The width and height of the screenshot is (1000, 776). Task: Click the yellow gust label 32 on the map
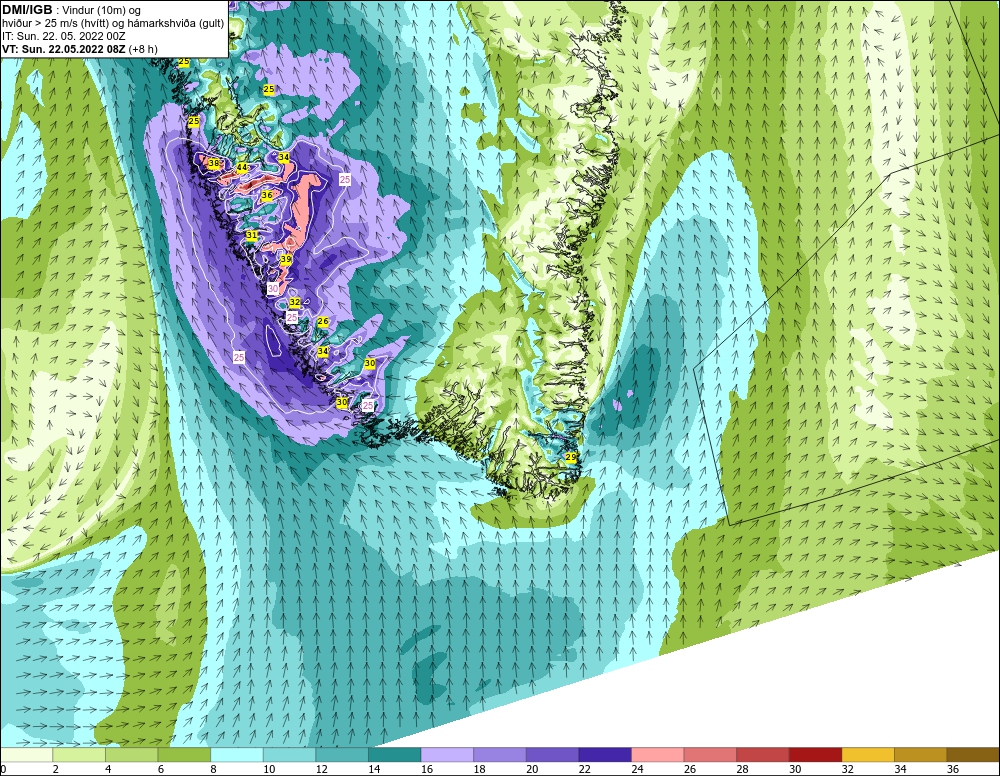(x=295, y=302)
